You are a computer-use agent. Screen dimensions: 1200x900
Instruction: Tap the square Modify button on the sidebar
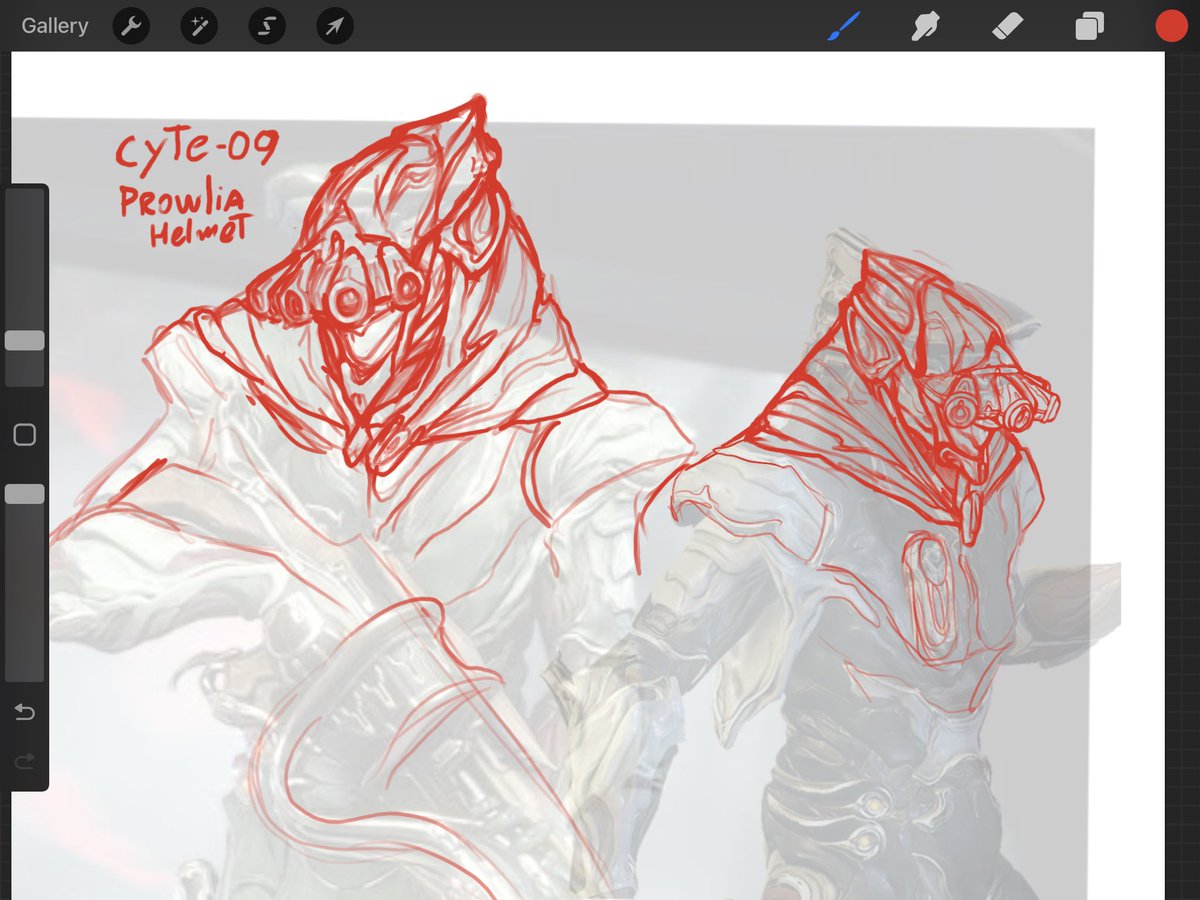point(25,434)
